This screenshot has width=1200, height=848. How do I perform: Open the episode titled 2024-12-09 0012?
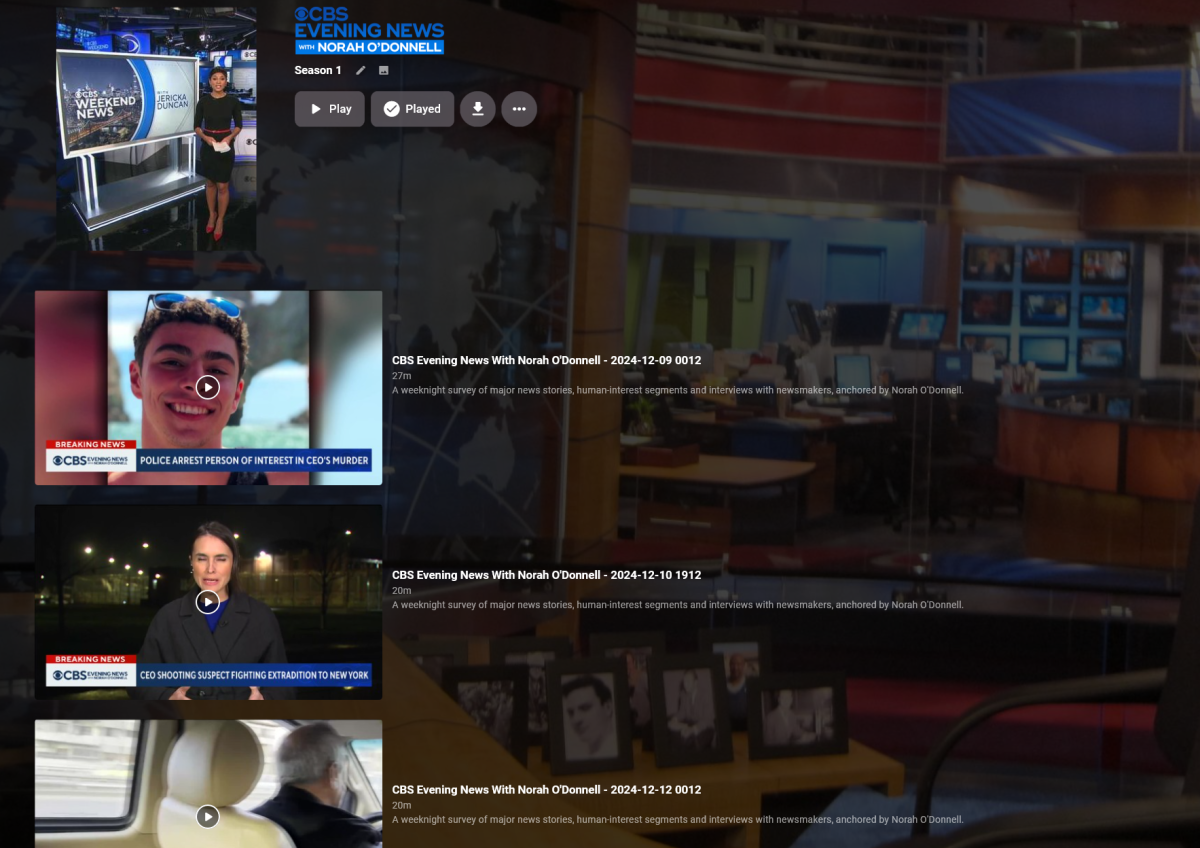pyautogui.click(x=546, y=360)
